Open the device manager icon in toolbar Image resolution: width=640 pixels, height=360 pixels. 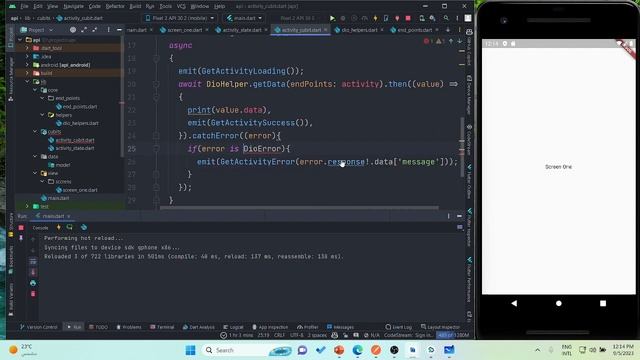pos(422,18)
